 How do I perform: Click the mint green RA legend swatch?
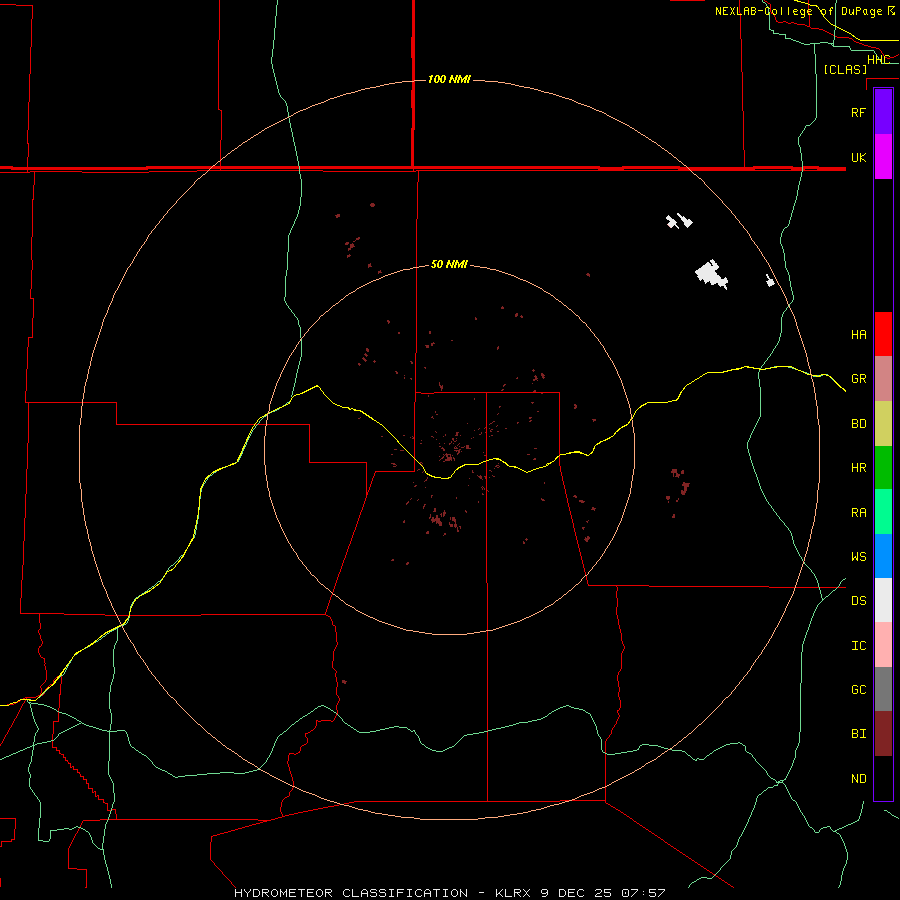point(883,512)
